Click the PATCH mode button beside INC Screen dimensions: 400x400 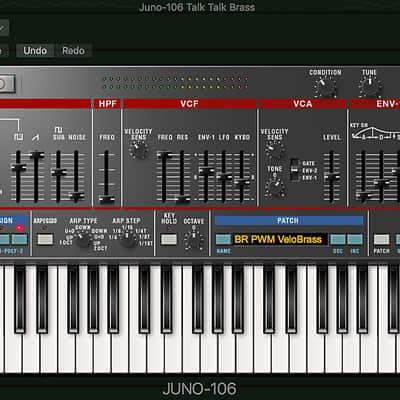(x=381, y=239)
